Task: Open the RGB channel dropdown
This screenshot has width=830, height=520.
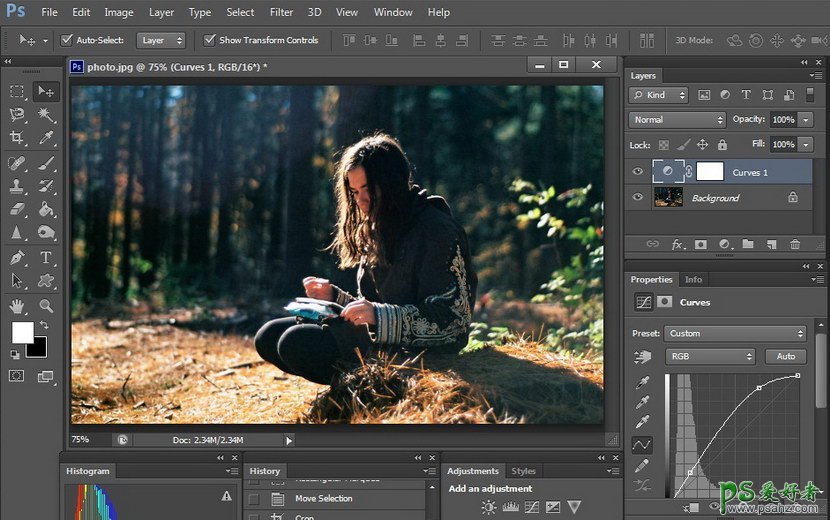Action: 710,356
